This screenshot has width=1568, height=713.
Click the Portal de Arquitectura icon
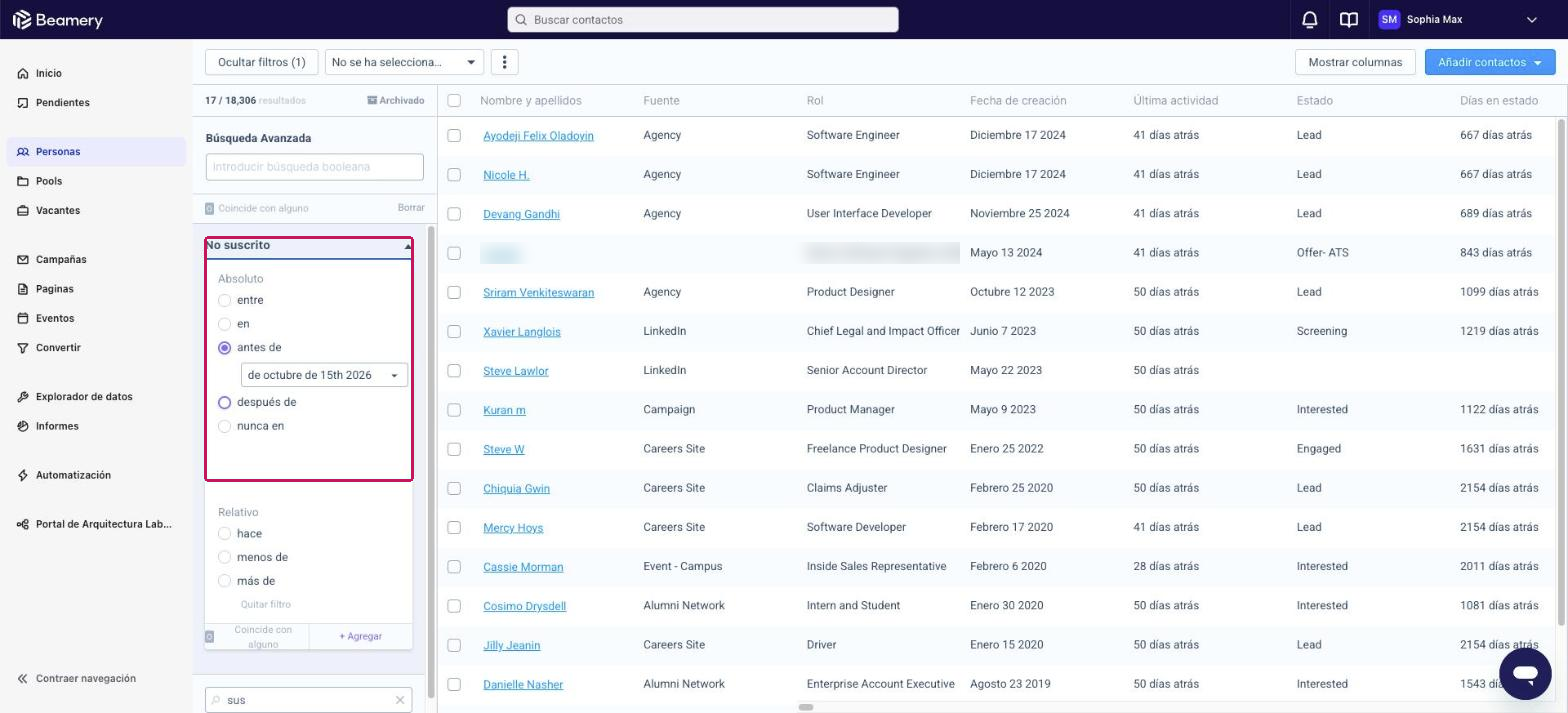pos(23,524)
